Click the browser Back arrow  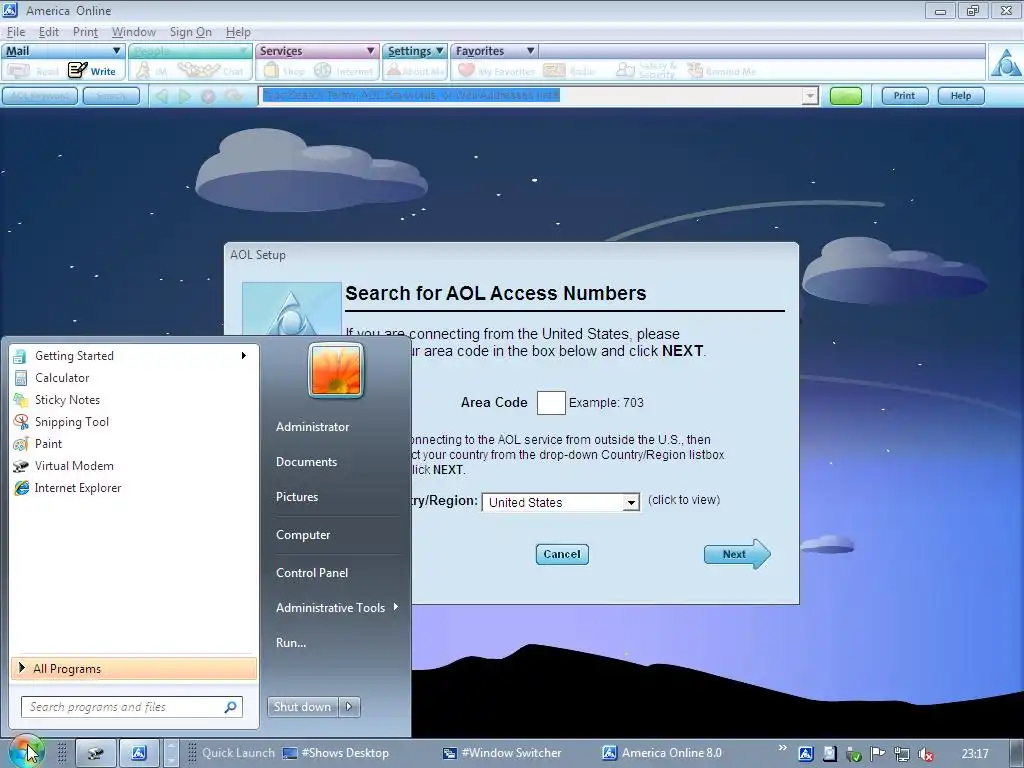pos(161,96)
